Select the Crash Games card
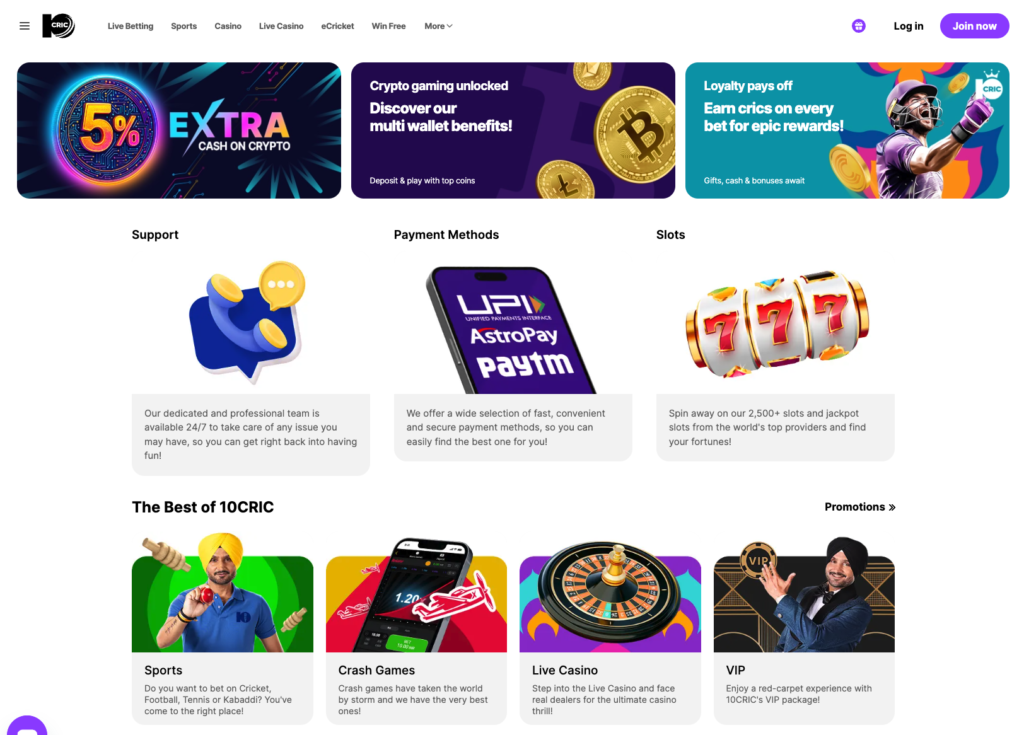This screenshot has height=735, width=1024. [416, 630]
